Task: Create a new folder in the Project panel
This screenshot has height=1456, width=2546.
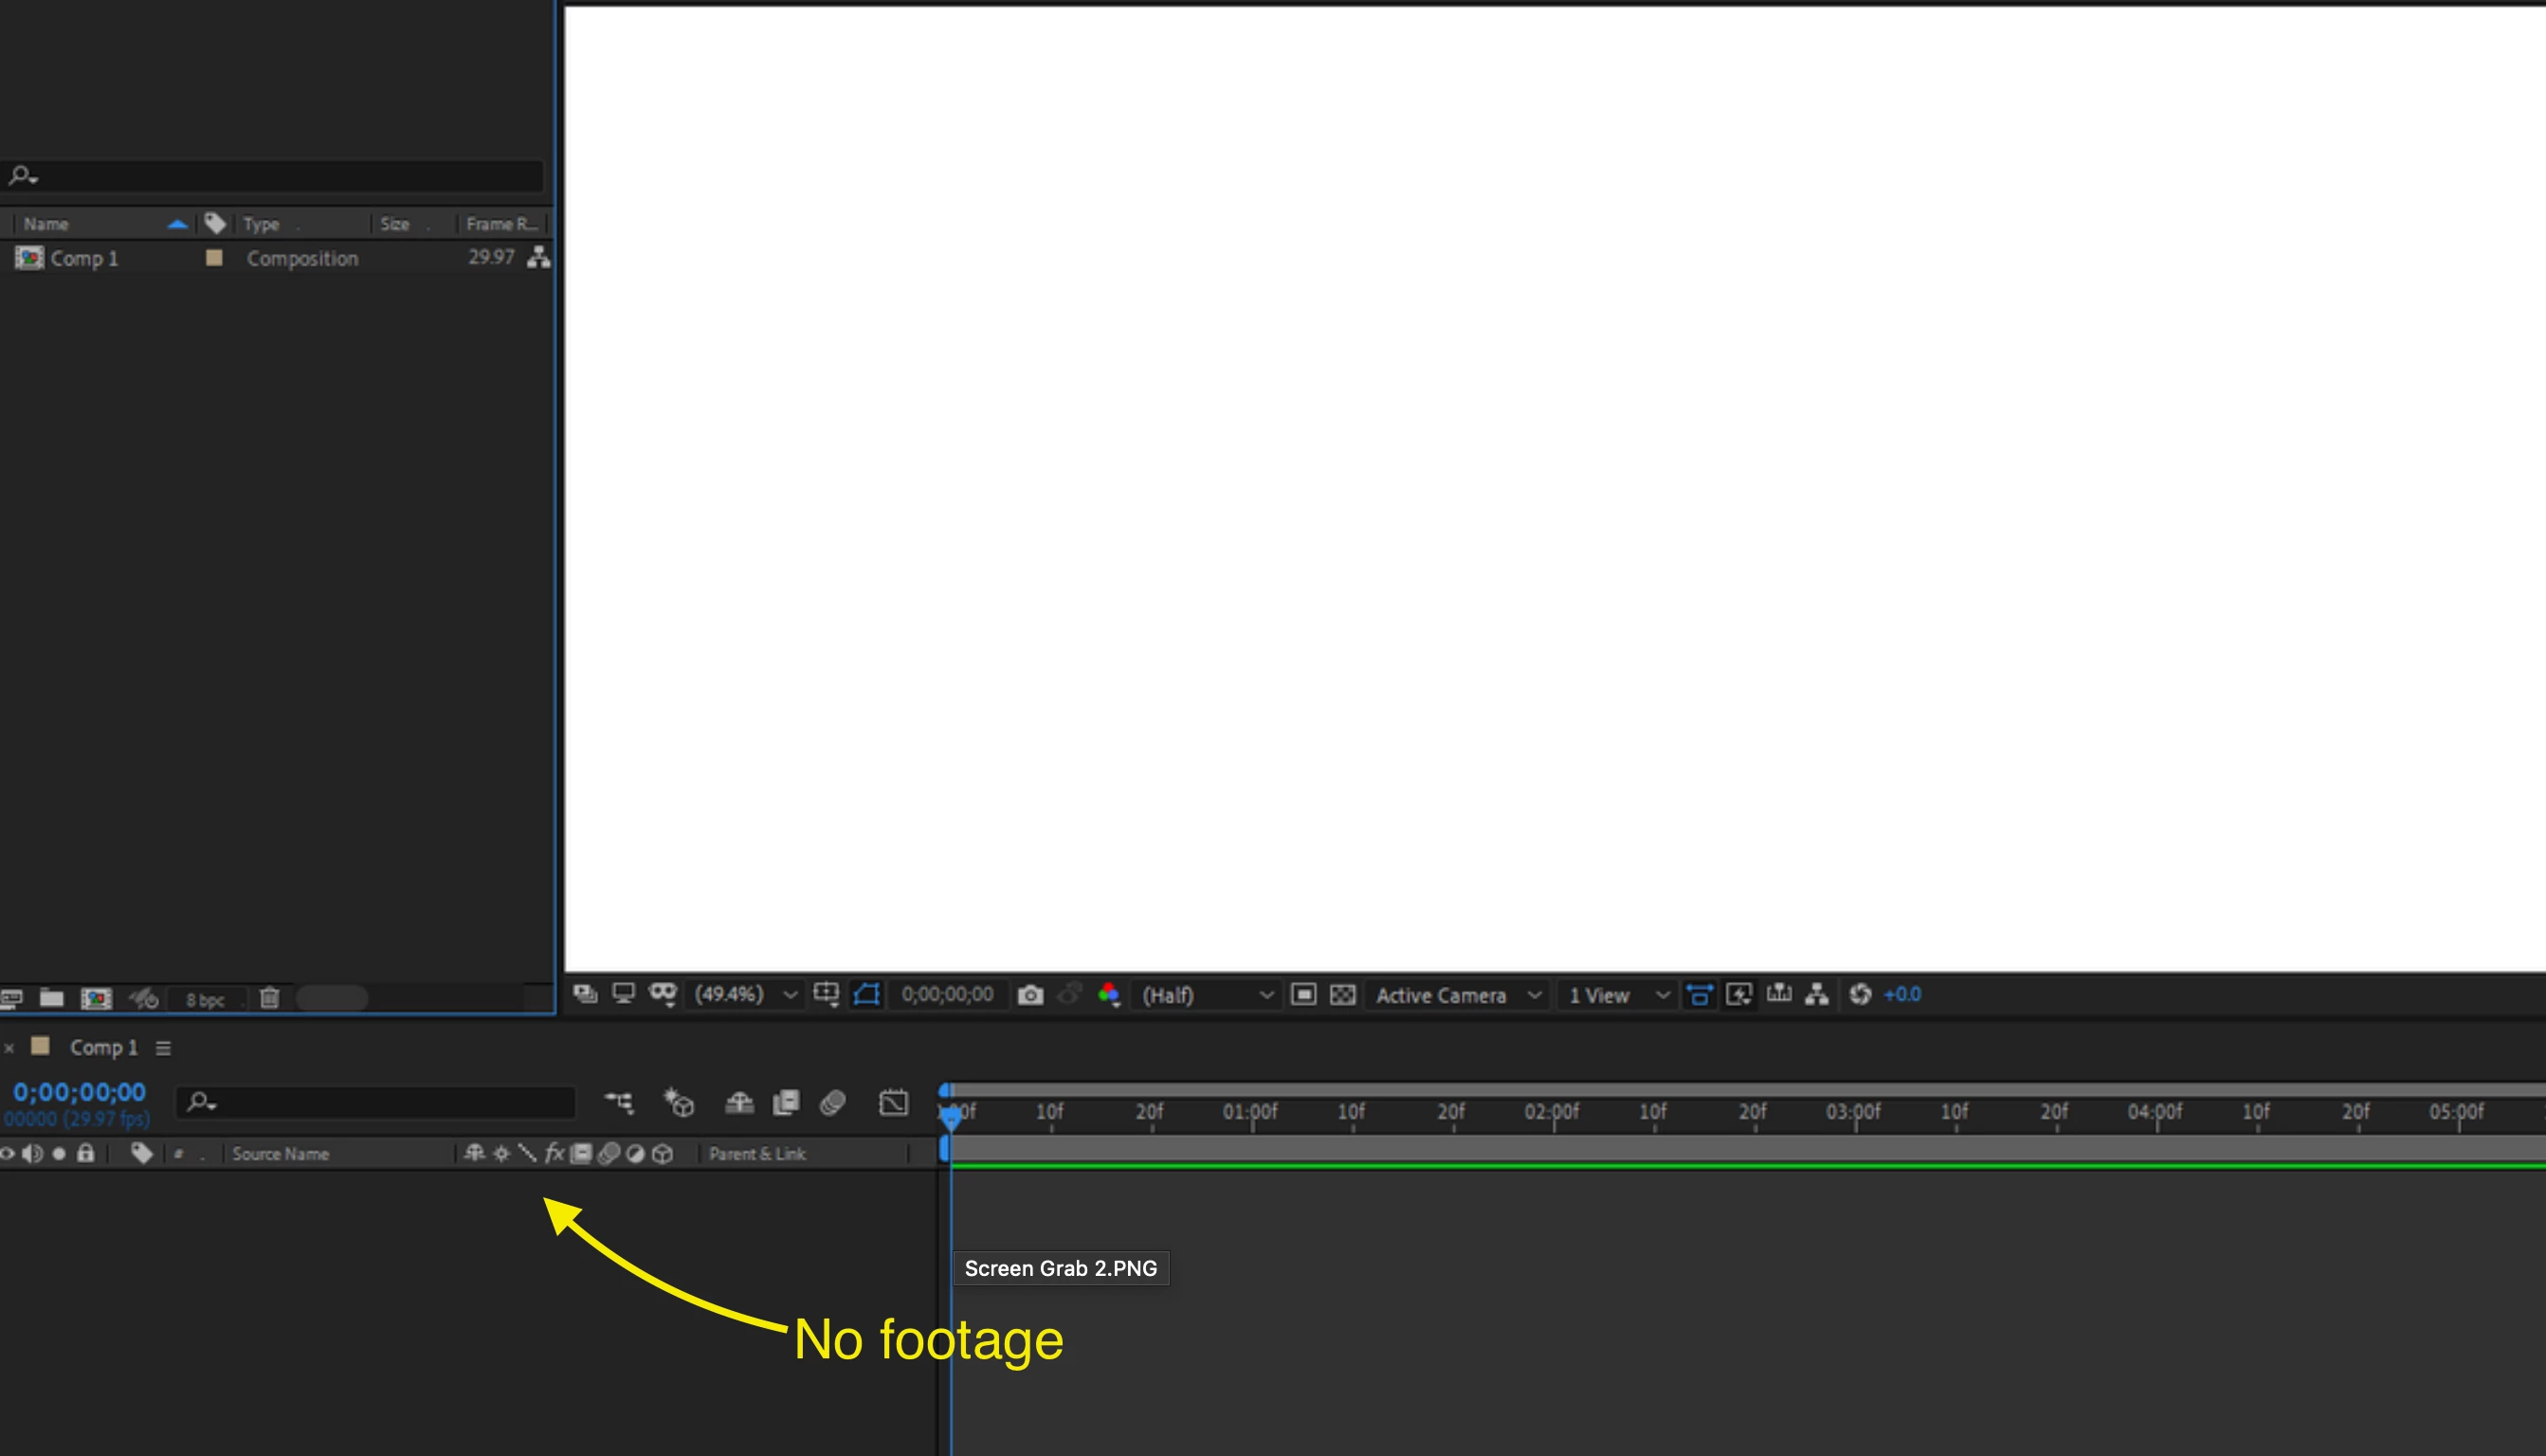Action: 52,998
